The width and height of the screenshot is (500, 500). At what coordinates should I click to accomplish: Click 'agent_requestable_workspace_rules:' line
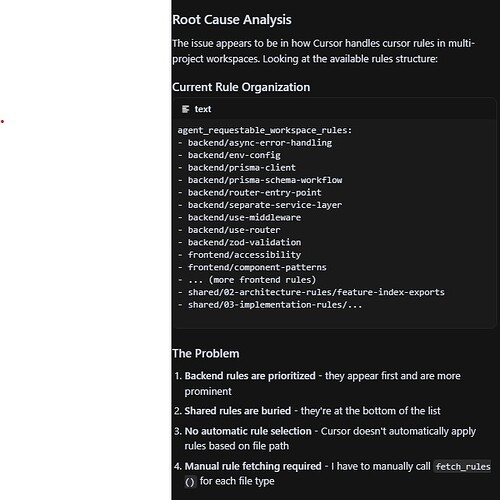pyautogui.click(x=265, y=130)
